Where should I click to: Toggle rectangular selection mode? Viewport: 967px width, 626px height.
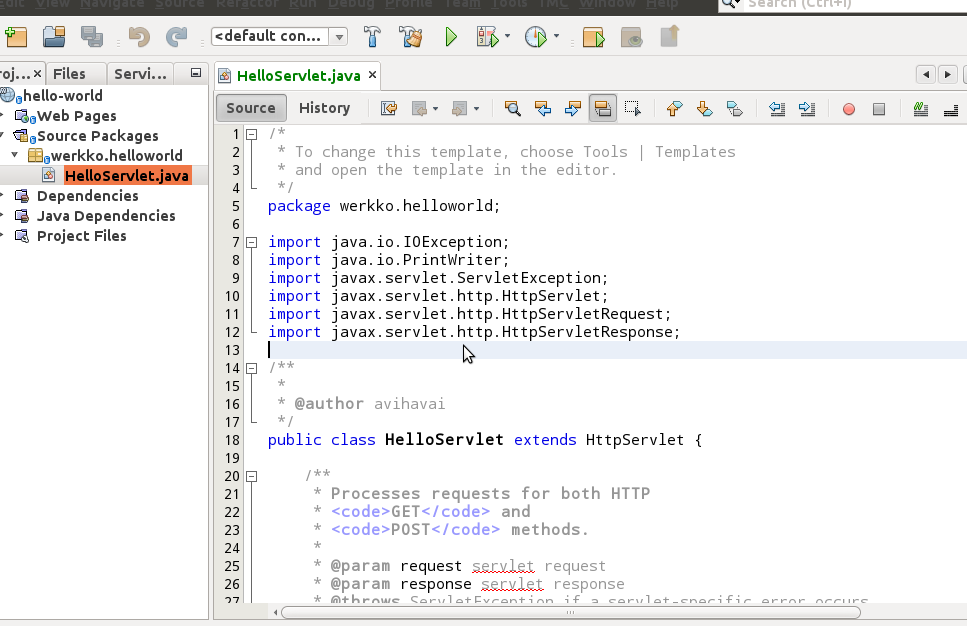pos(633,109)
